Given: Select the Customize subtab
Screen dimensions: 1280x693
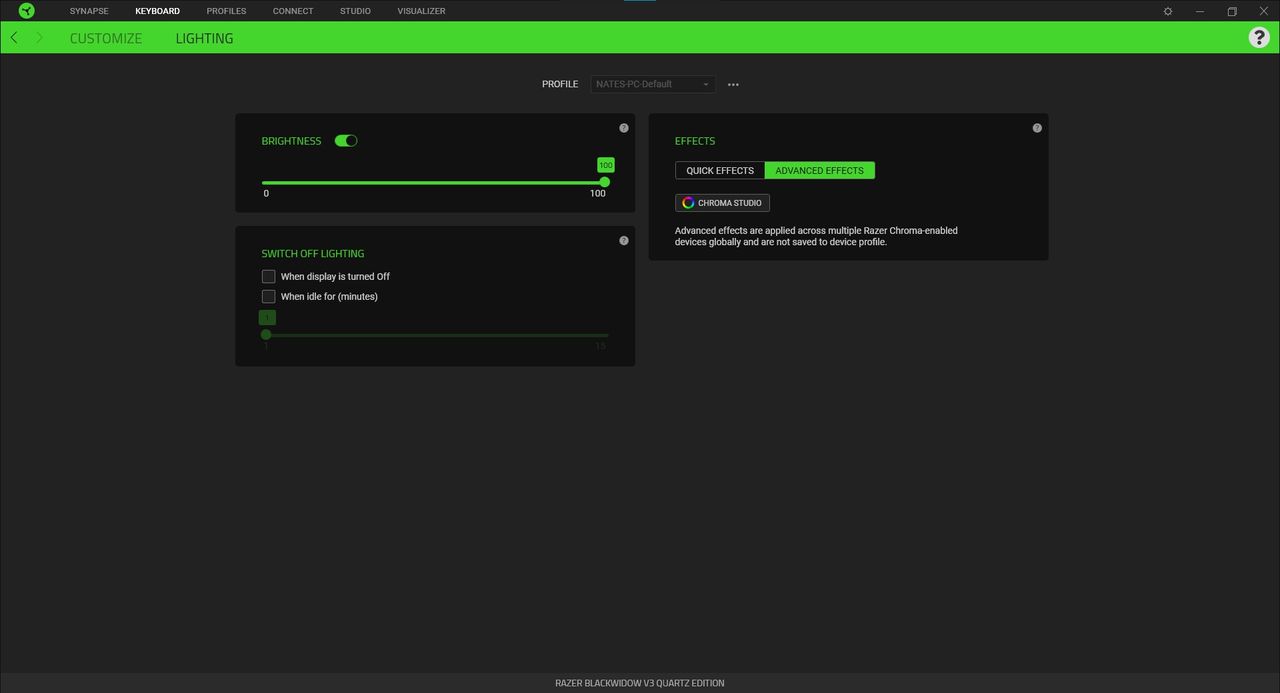Looking at the screenshot, I should click(x=106, y=38).
